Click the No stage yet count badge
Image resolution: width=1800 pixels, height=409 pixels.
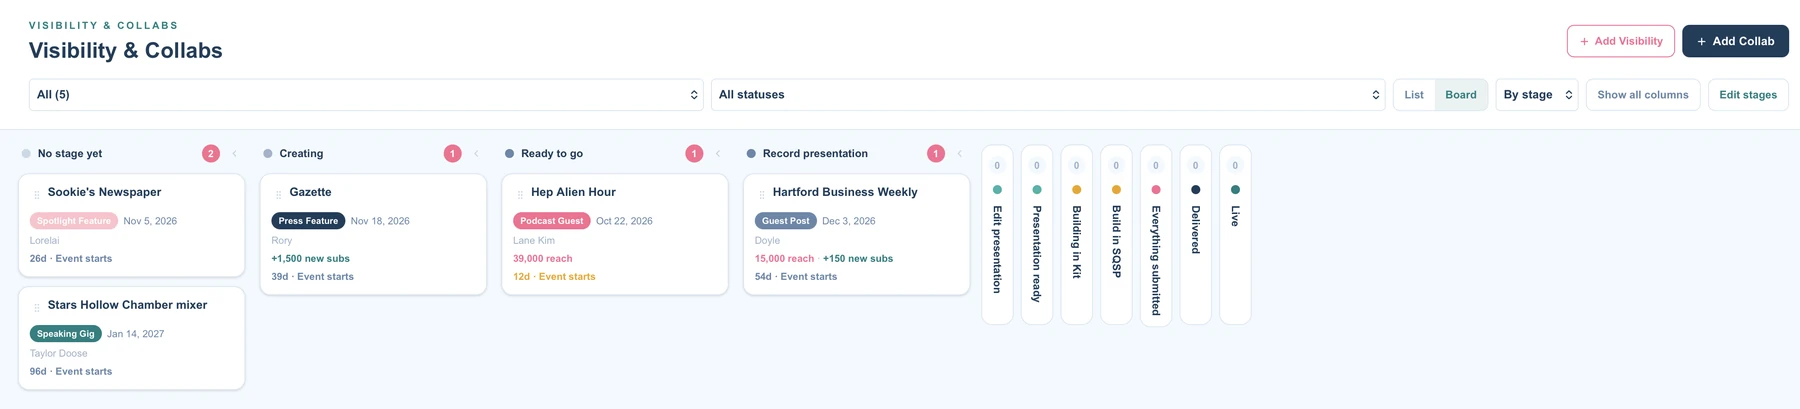(211, 154)
